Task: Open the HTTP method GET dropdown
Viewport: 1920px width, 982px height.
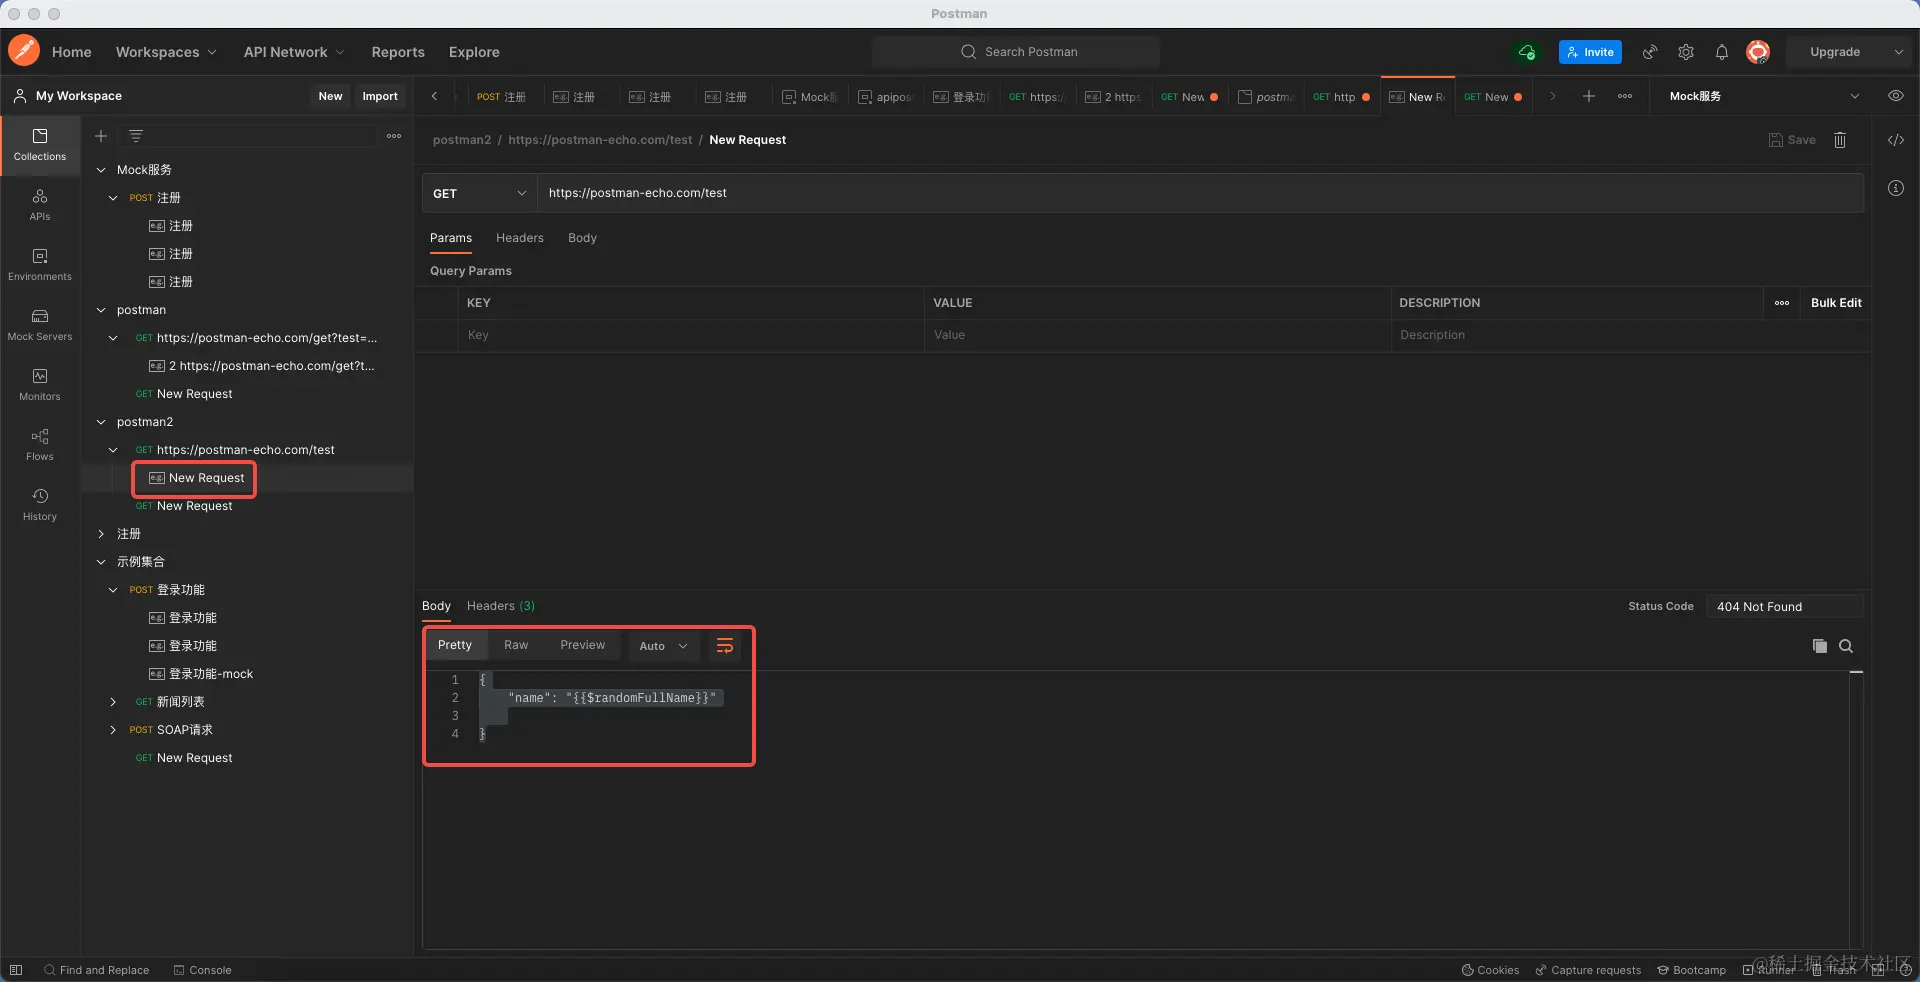Action: [480, 193]
